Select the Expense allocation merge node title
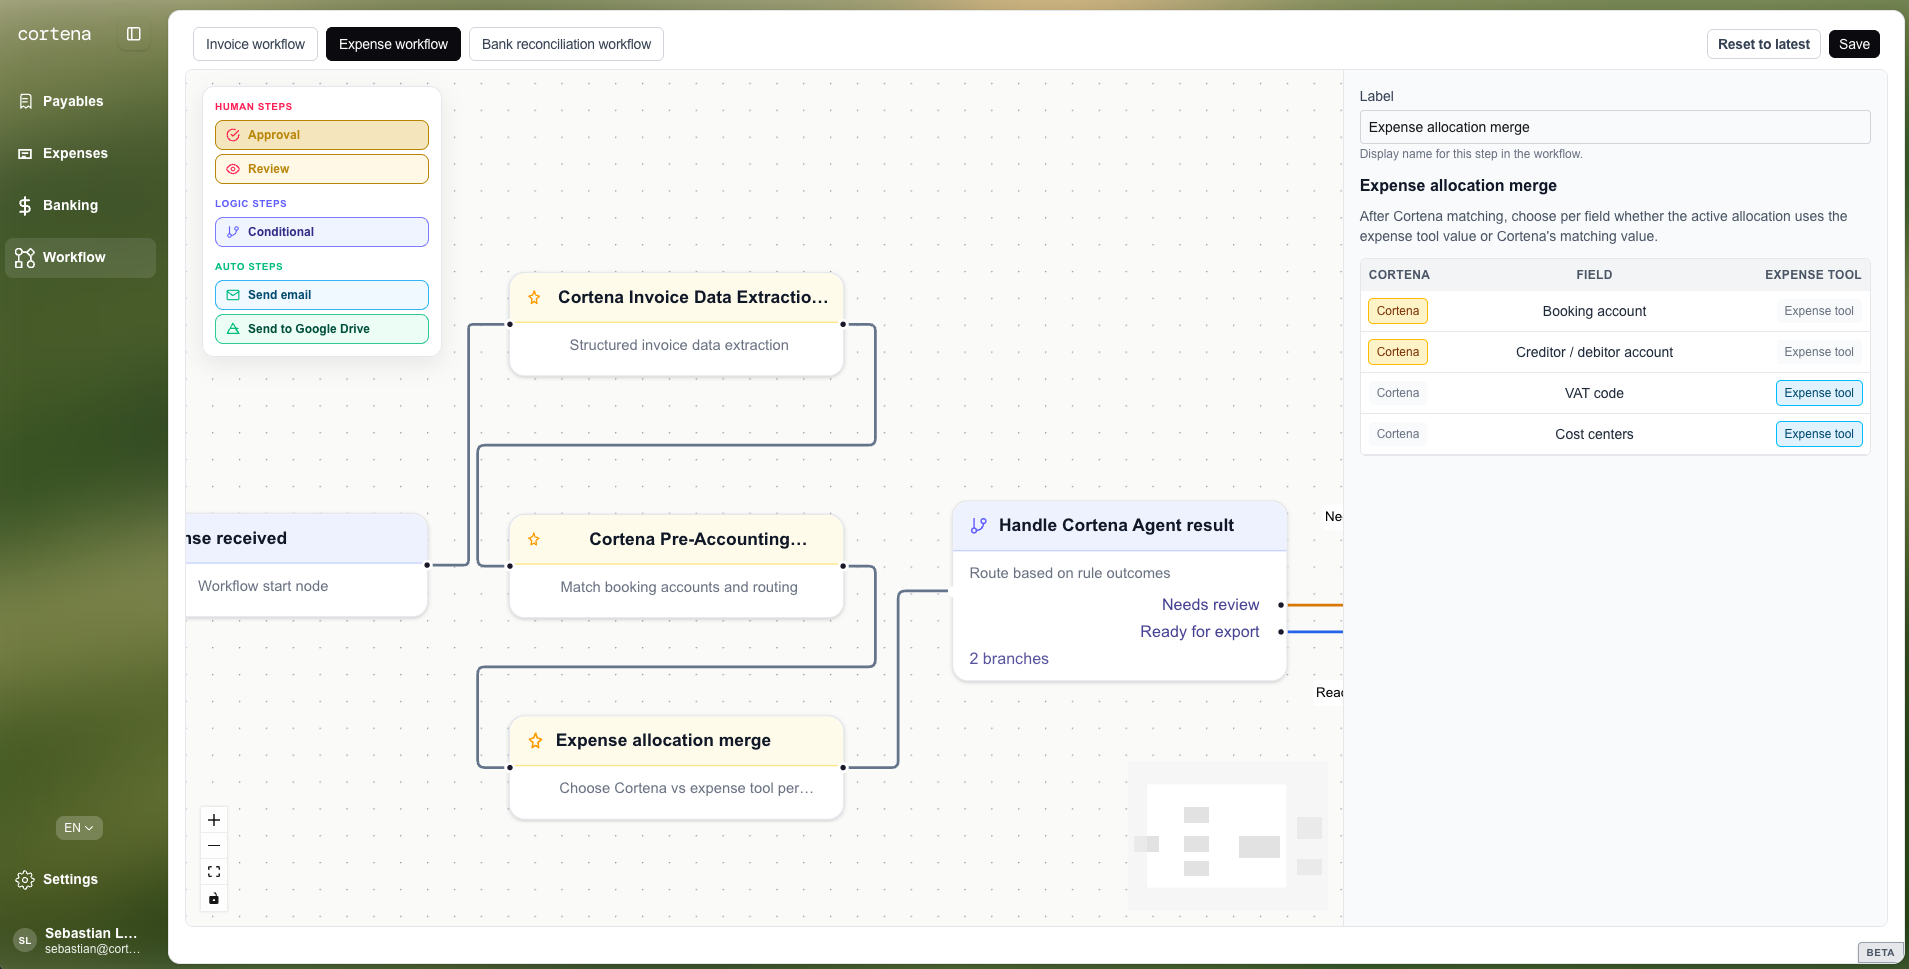This screenshot has width=1909, height=969. 663,740
